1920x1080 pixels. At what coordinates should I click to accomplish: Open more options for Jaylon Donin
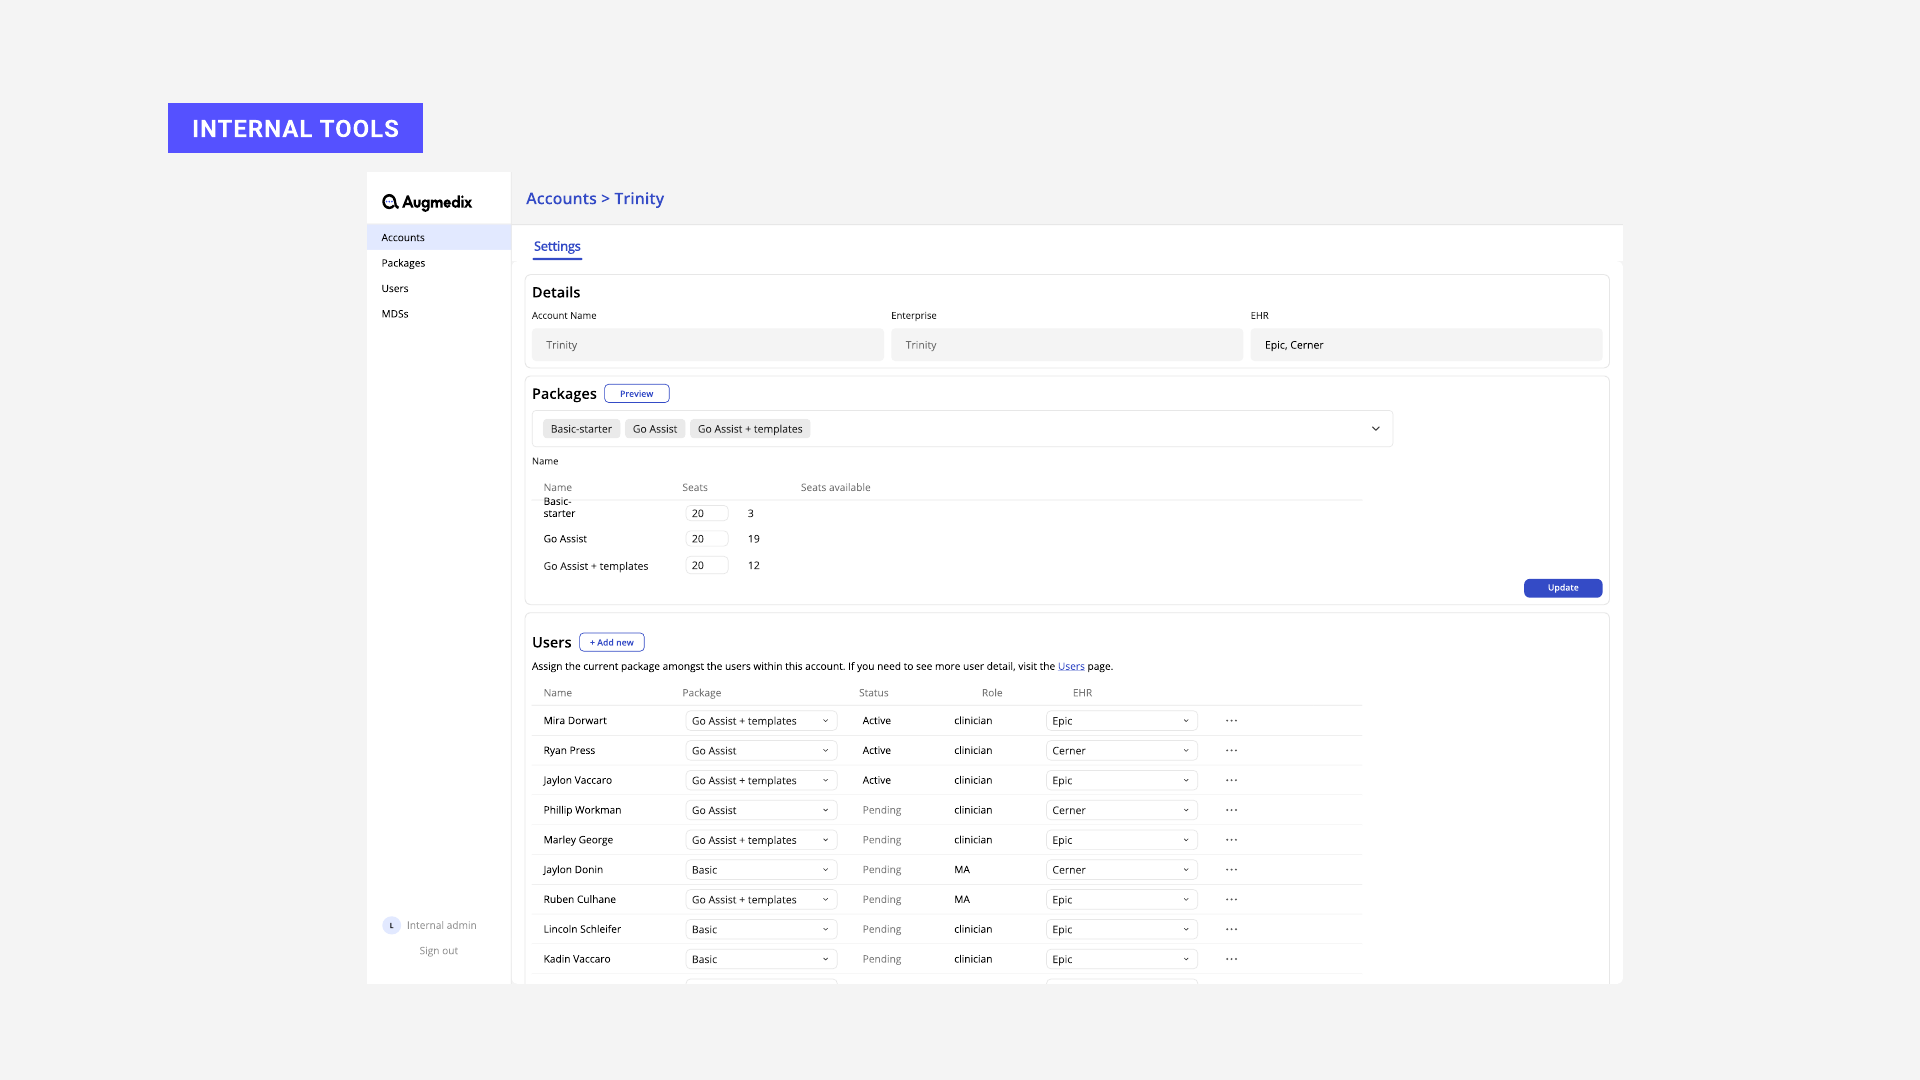[x=1231, y=870]
